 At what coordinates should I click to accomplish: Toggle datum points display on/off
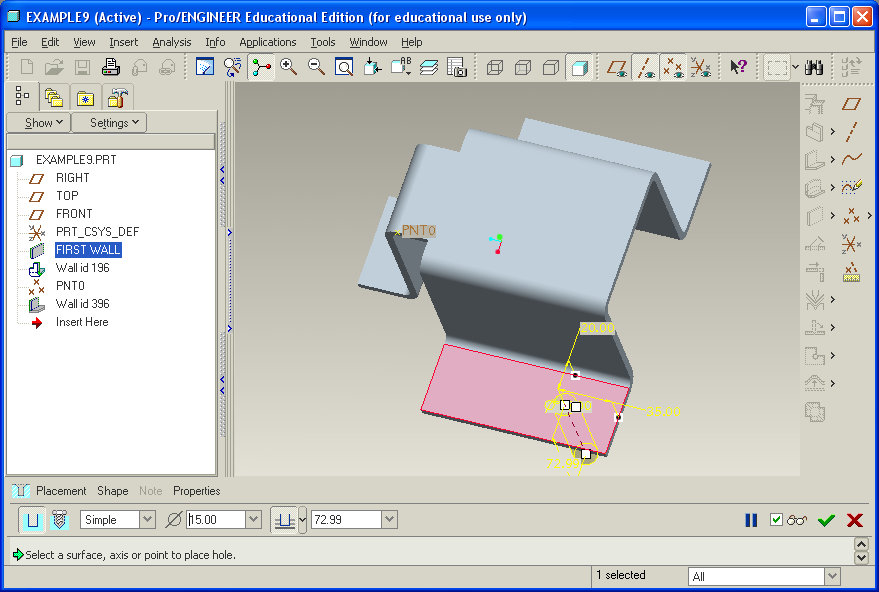click(x=673, y=67)
